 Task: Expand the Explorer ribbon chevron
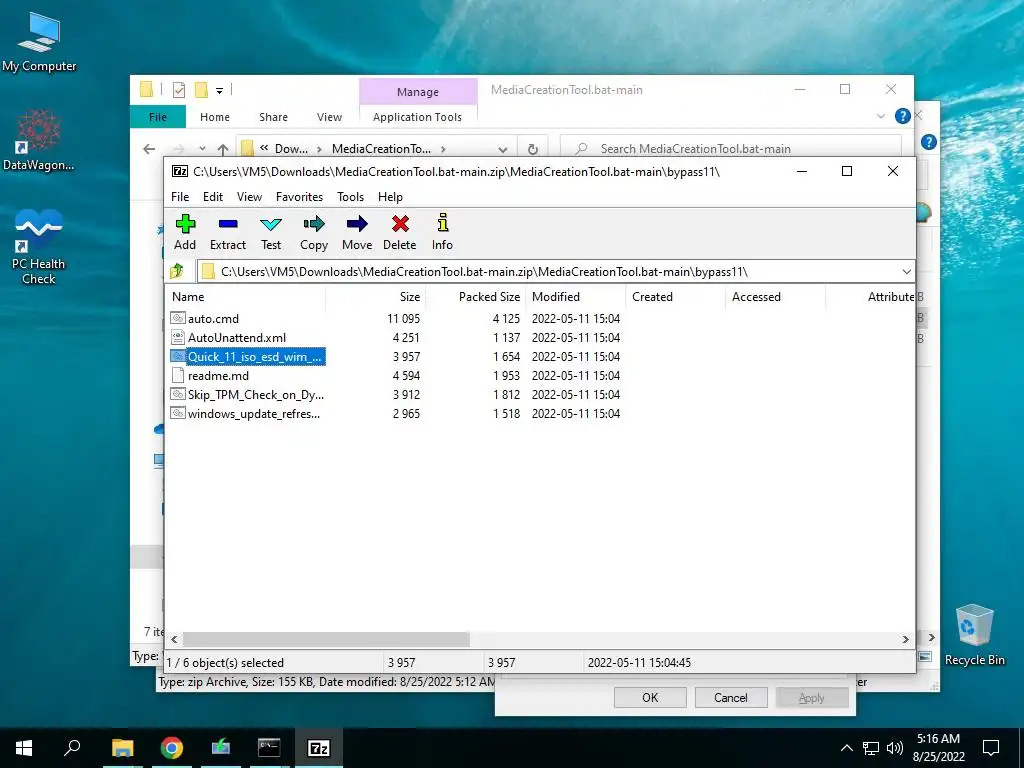880,116
